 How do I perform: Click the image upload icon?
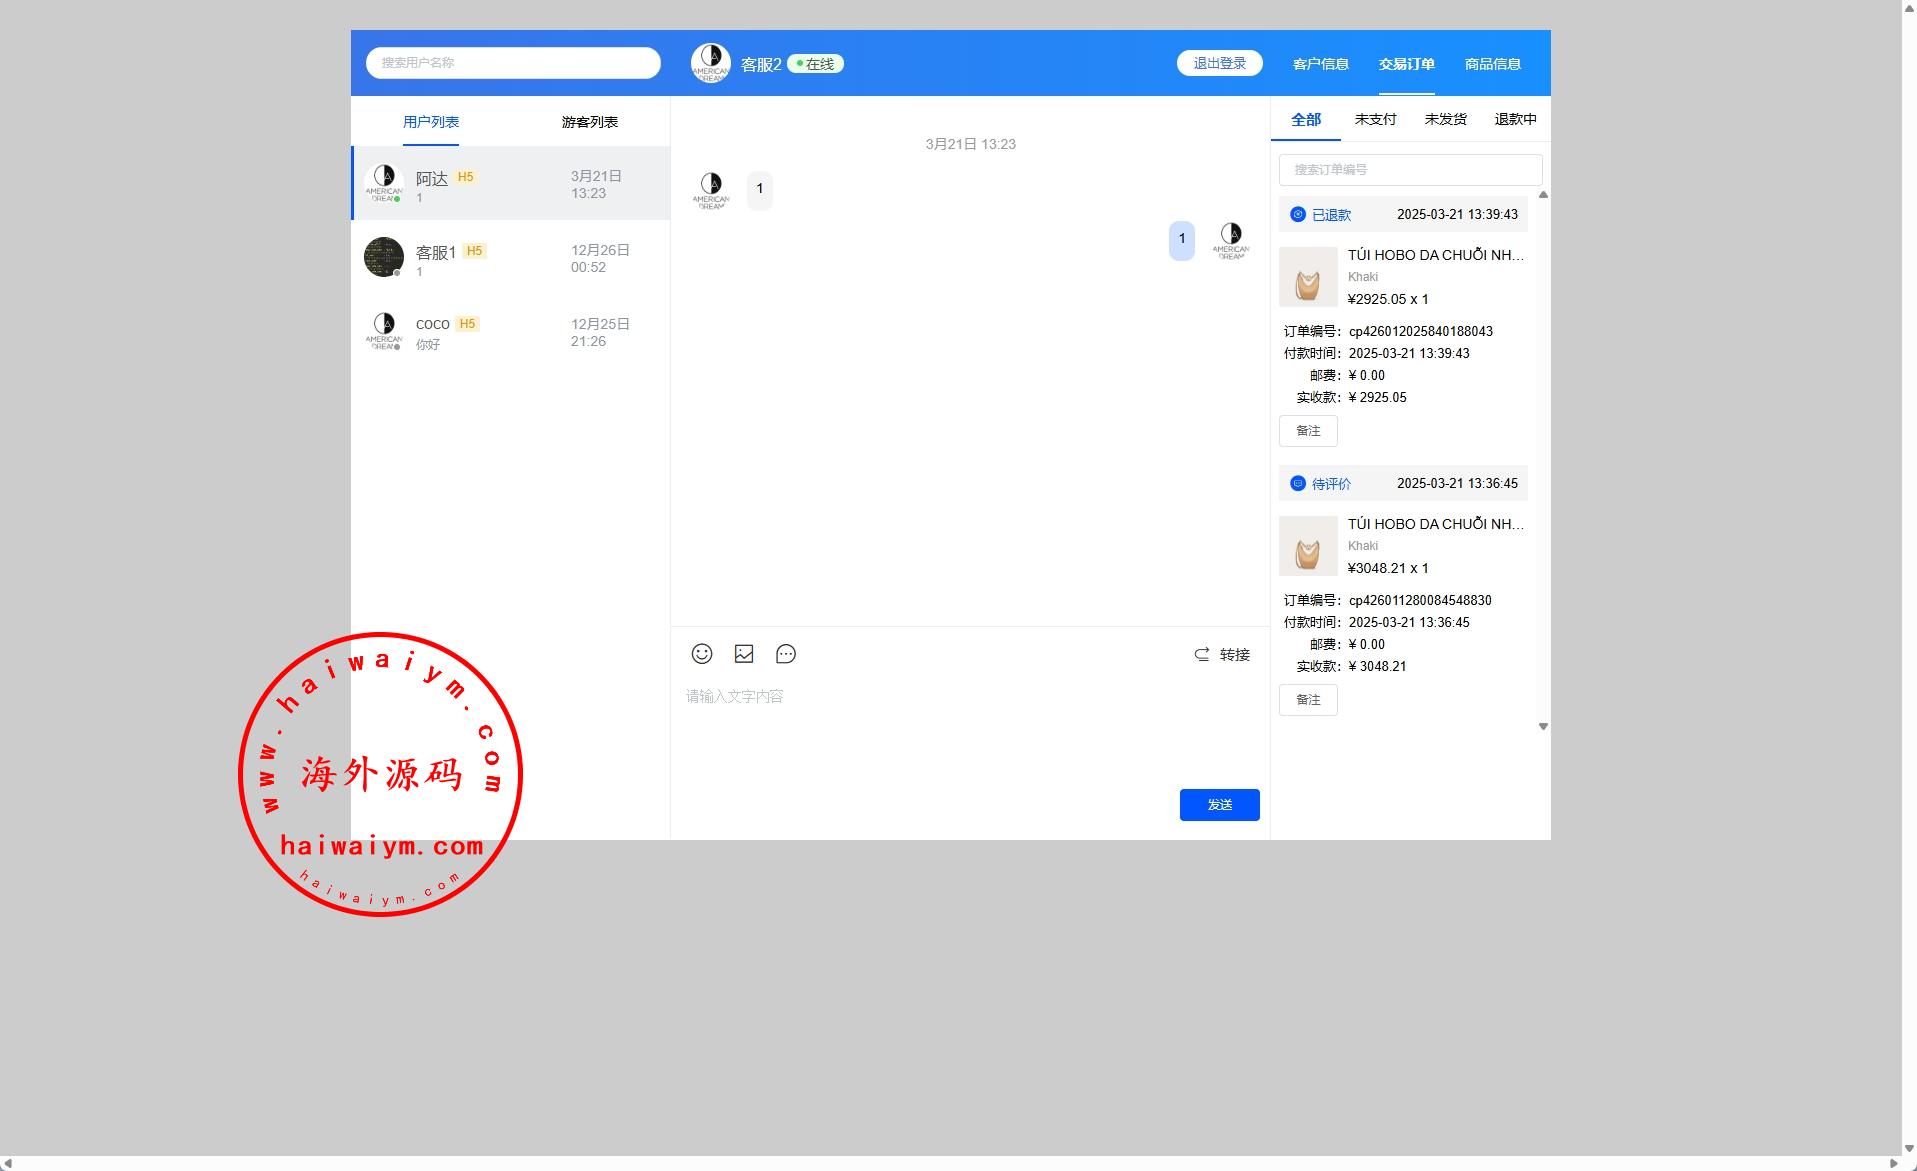pyautogui.click(x=744, y=654)
